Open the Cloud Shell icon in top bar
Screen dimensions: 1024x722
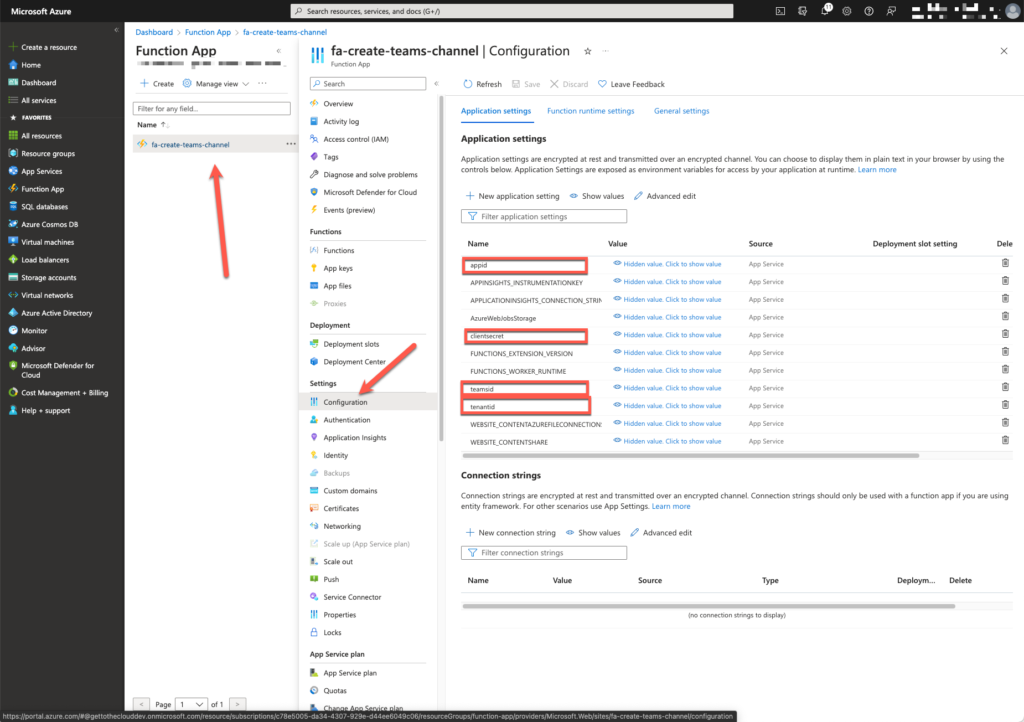[x=780, y=11]
